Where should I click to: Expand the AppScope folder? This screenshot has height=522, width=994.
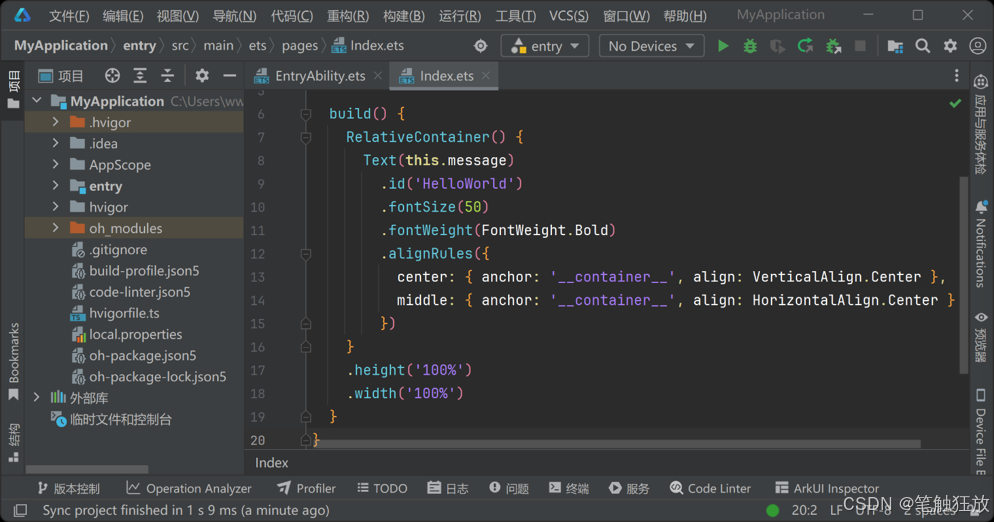pyautogui.click(x=56, y=164)
